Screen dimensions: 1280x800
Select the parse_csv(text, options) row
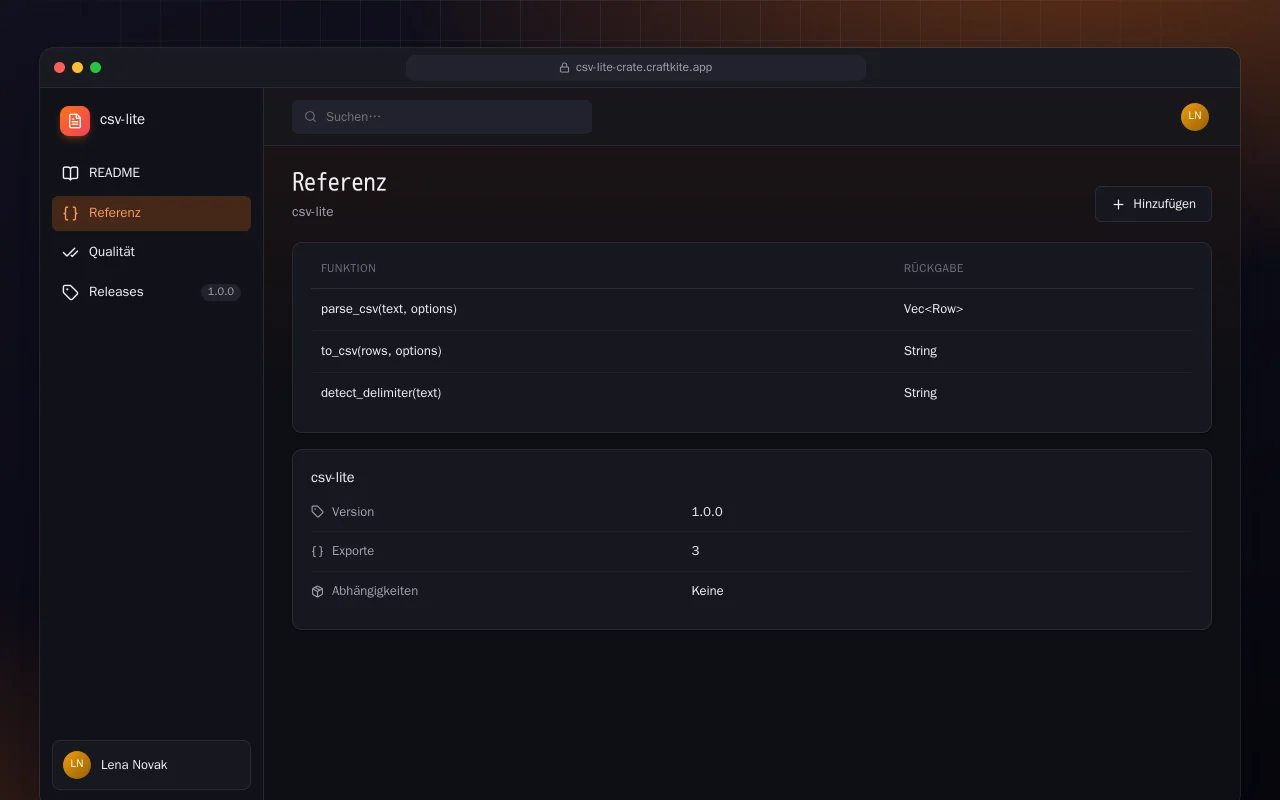click(752, 309)
